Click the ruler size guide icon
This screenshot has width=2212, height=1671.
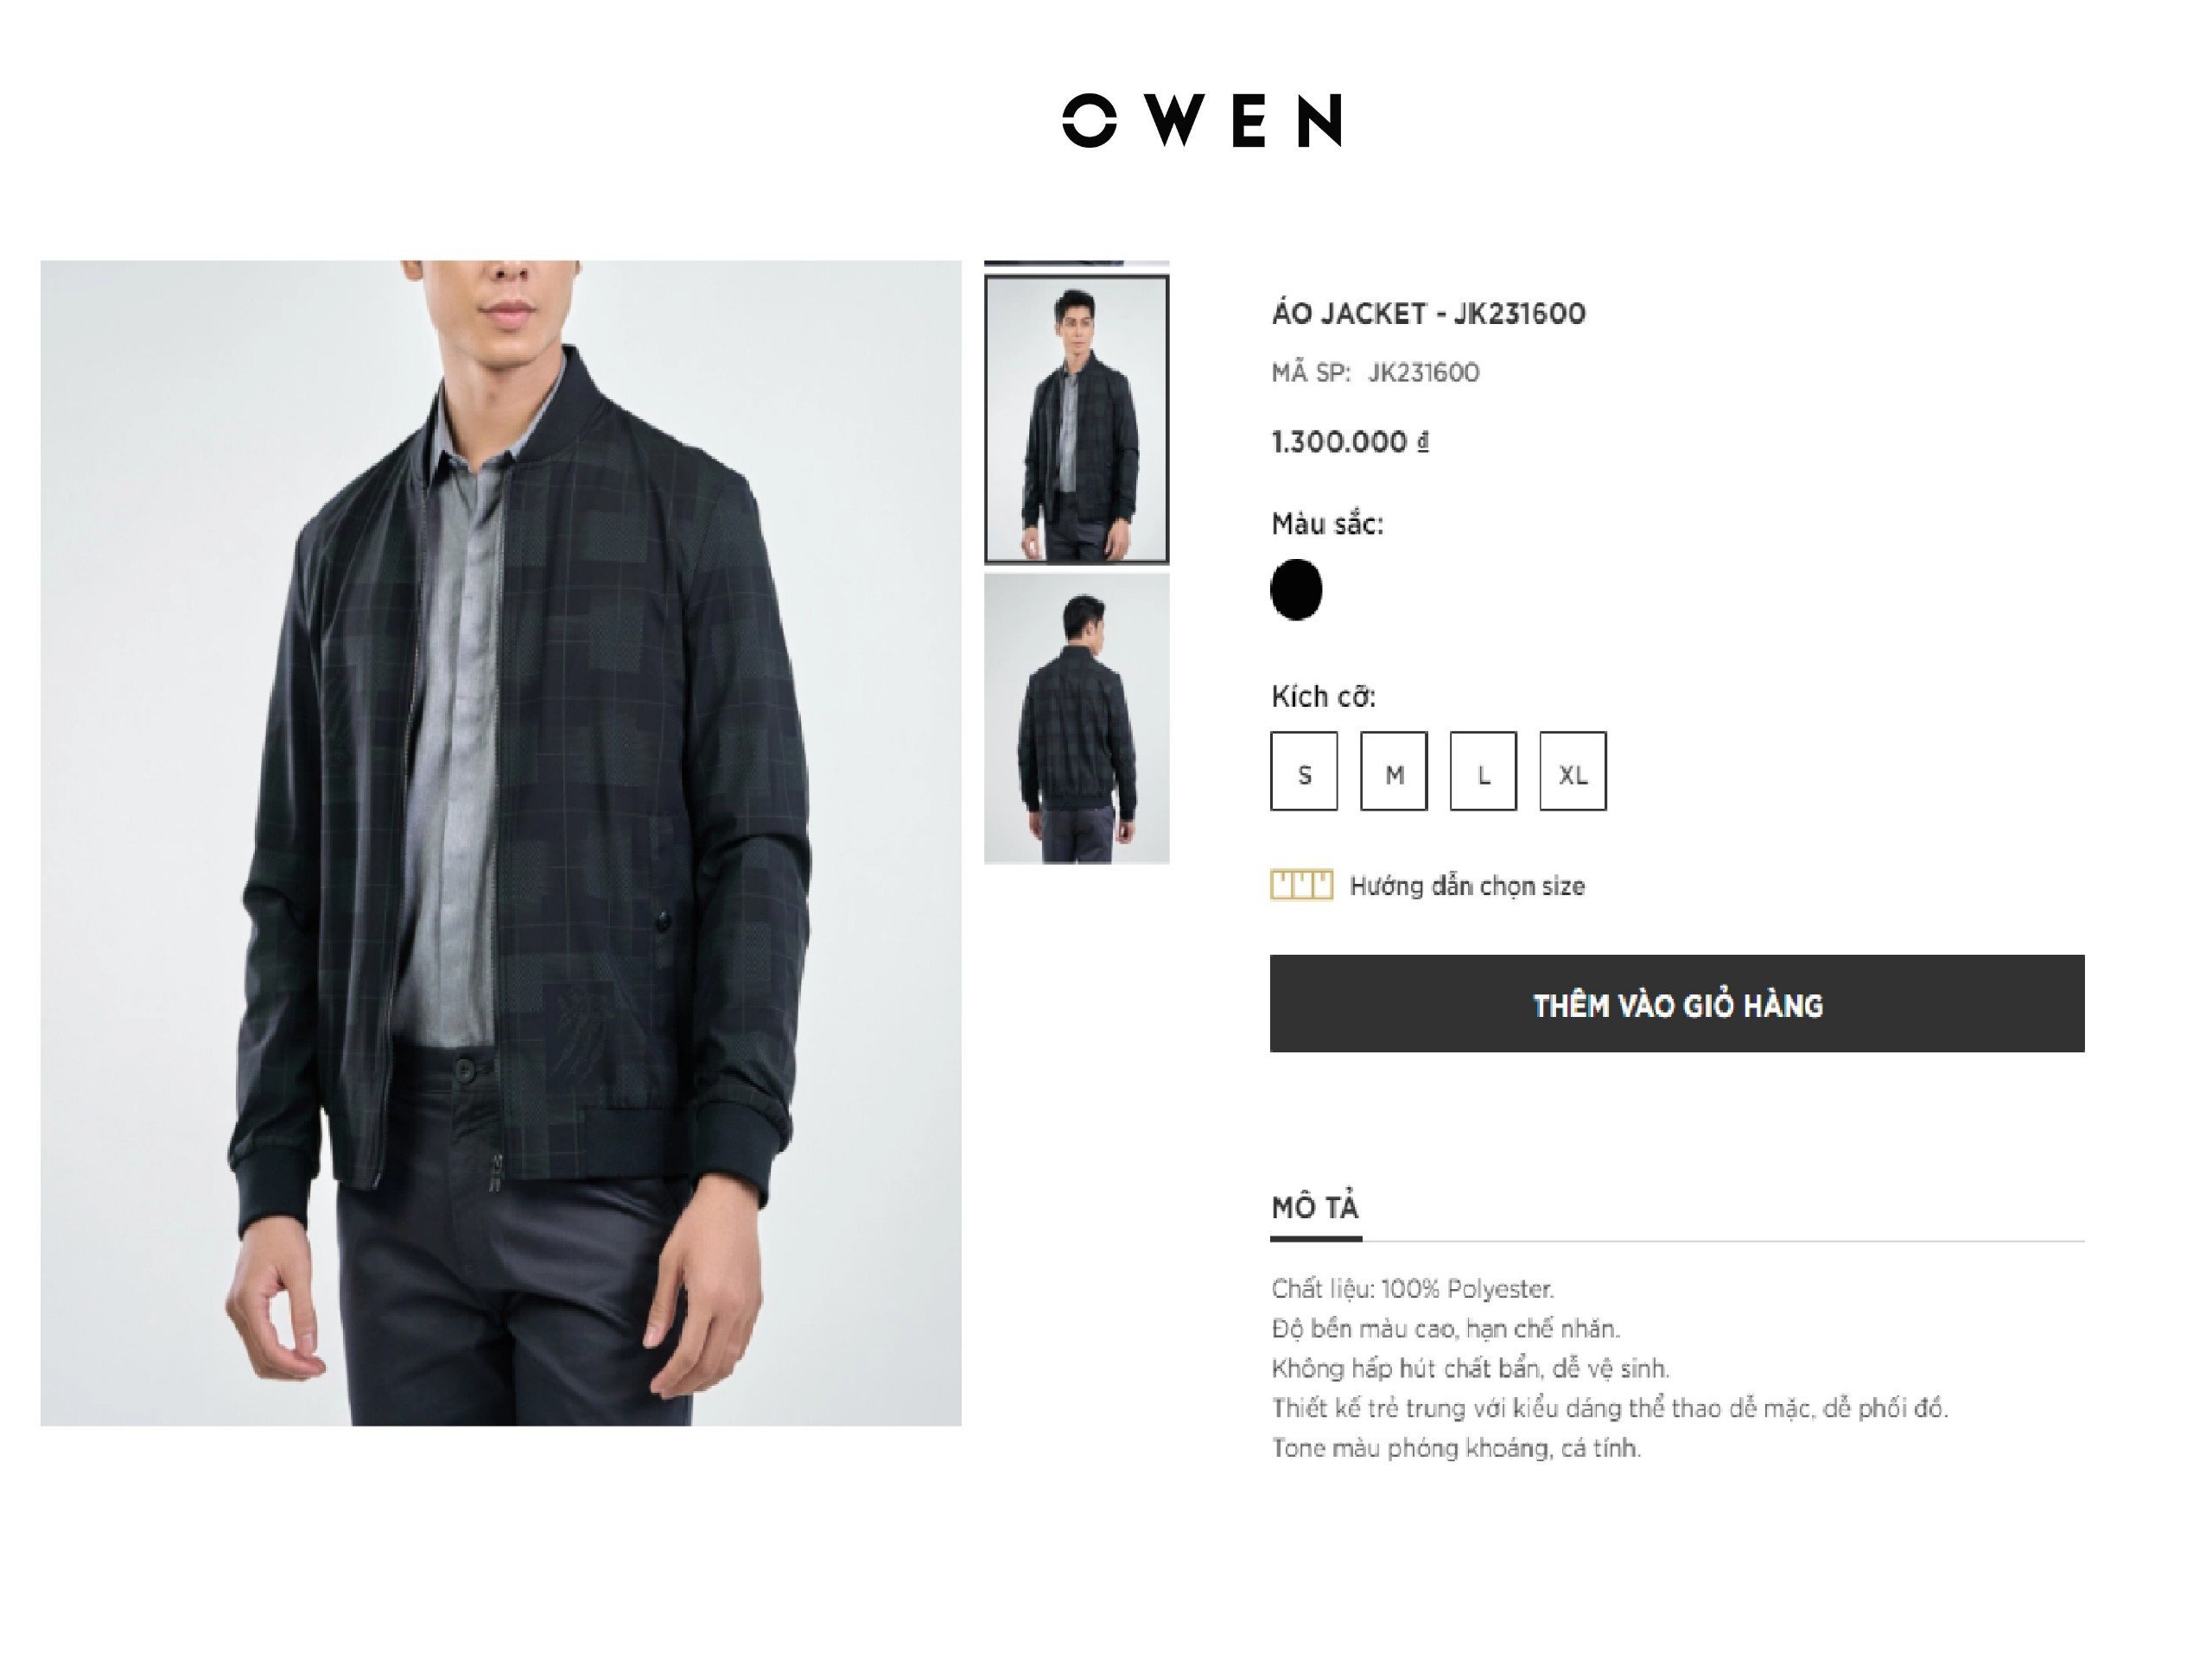pyautogui.click(x=1301, y=885)
